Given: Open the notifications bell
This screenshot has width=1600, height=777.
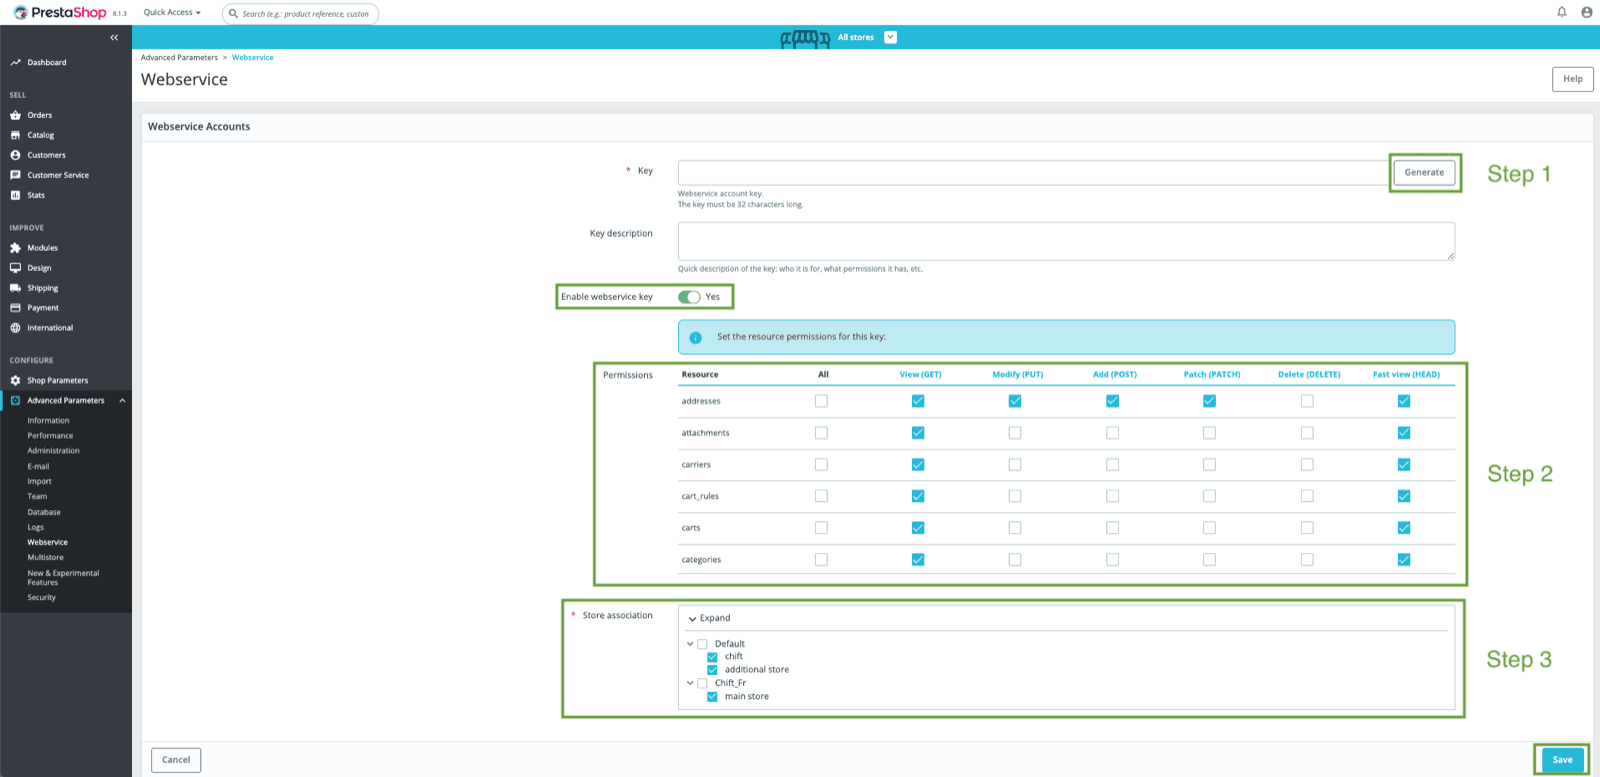Looking at the screenshot, I should click(x=1561, y=12).
